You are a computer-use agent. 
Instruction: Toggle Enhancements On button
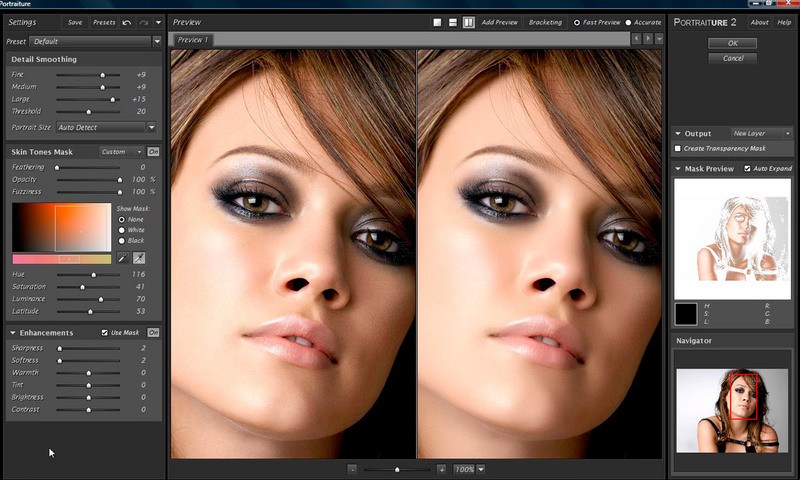153,333
